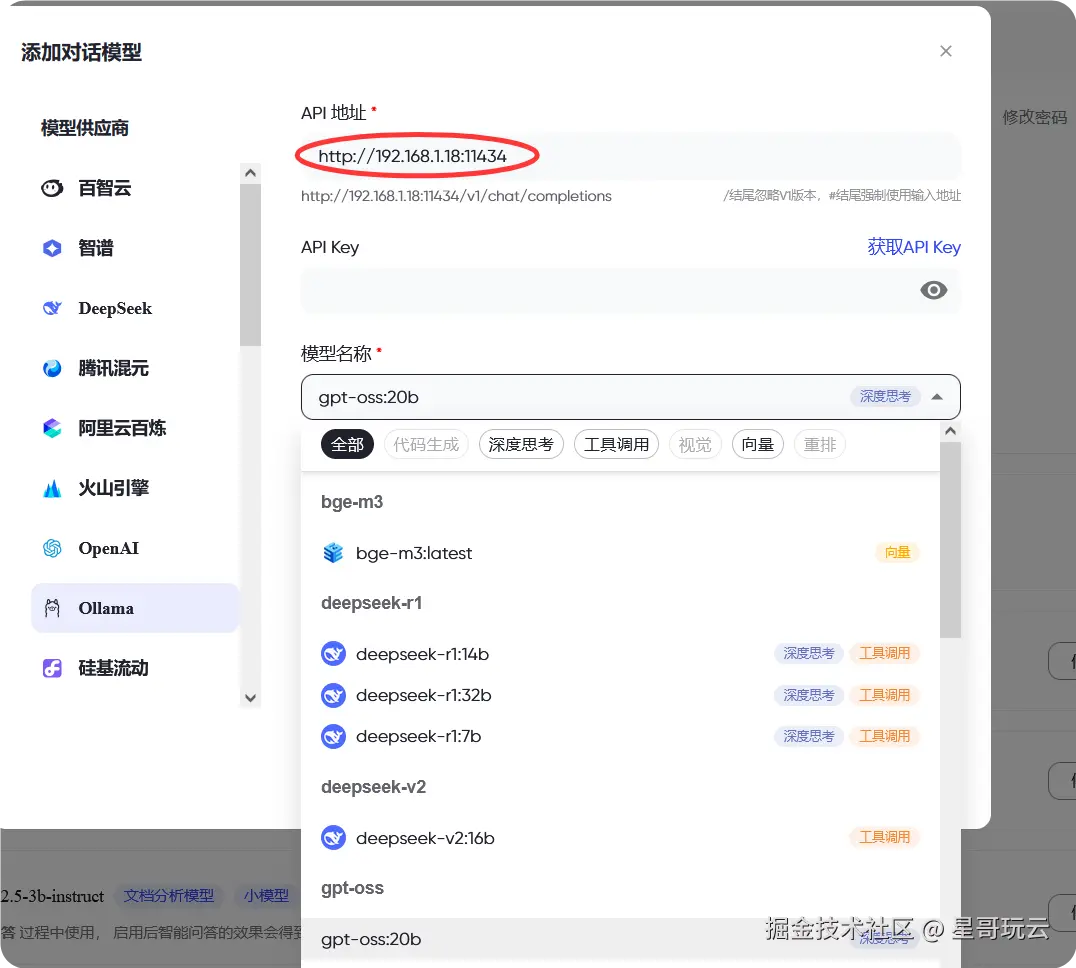Image resolution: width=1076 pixels, height=968 pixels.
Task: Click 深度思考 badge inside model name box
Action: coord(885,397)
